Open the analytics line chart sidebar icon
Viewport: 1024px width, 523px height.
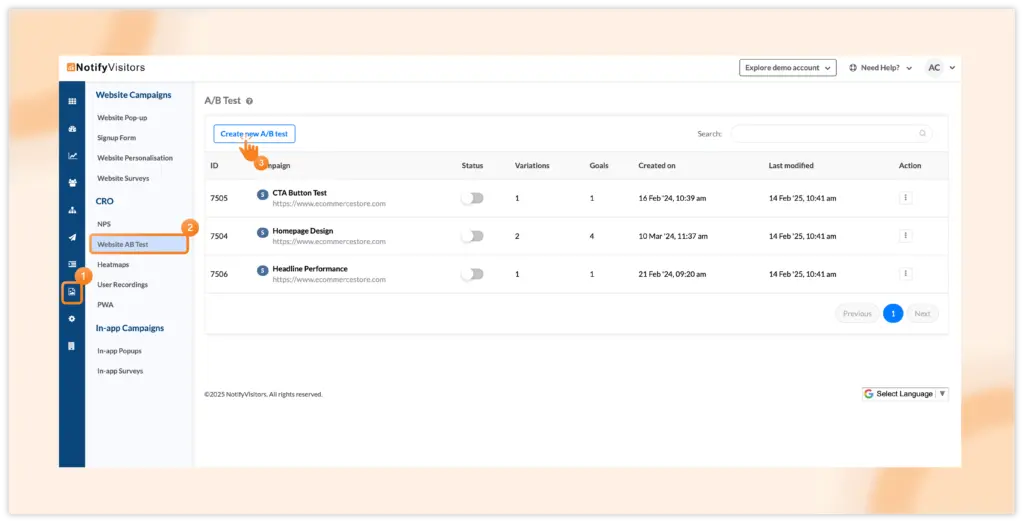pos(72,156)
